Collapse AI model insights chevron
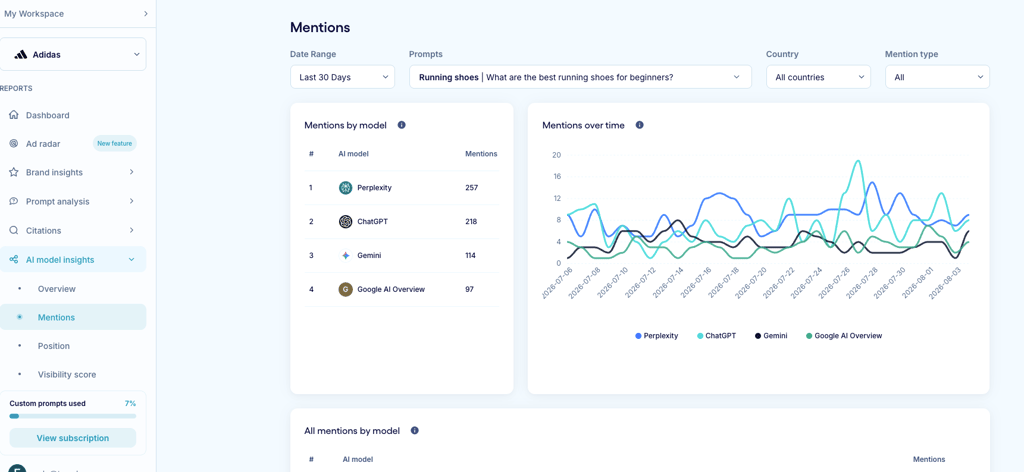This screenshot has width=1024, height=472. point(131,260)
